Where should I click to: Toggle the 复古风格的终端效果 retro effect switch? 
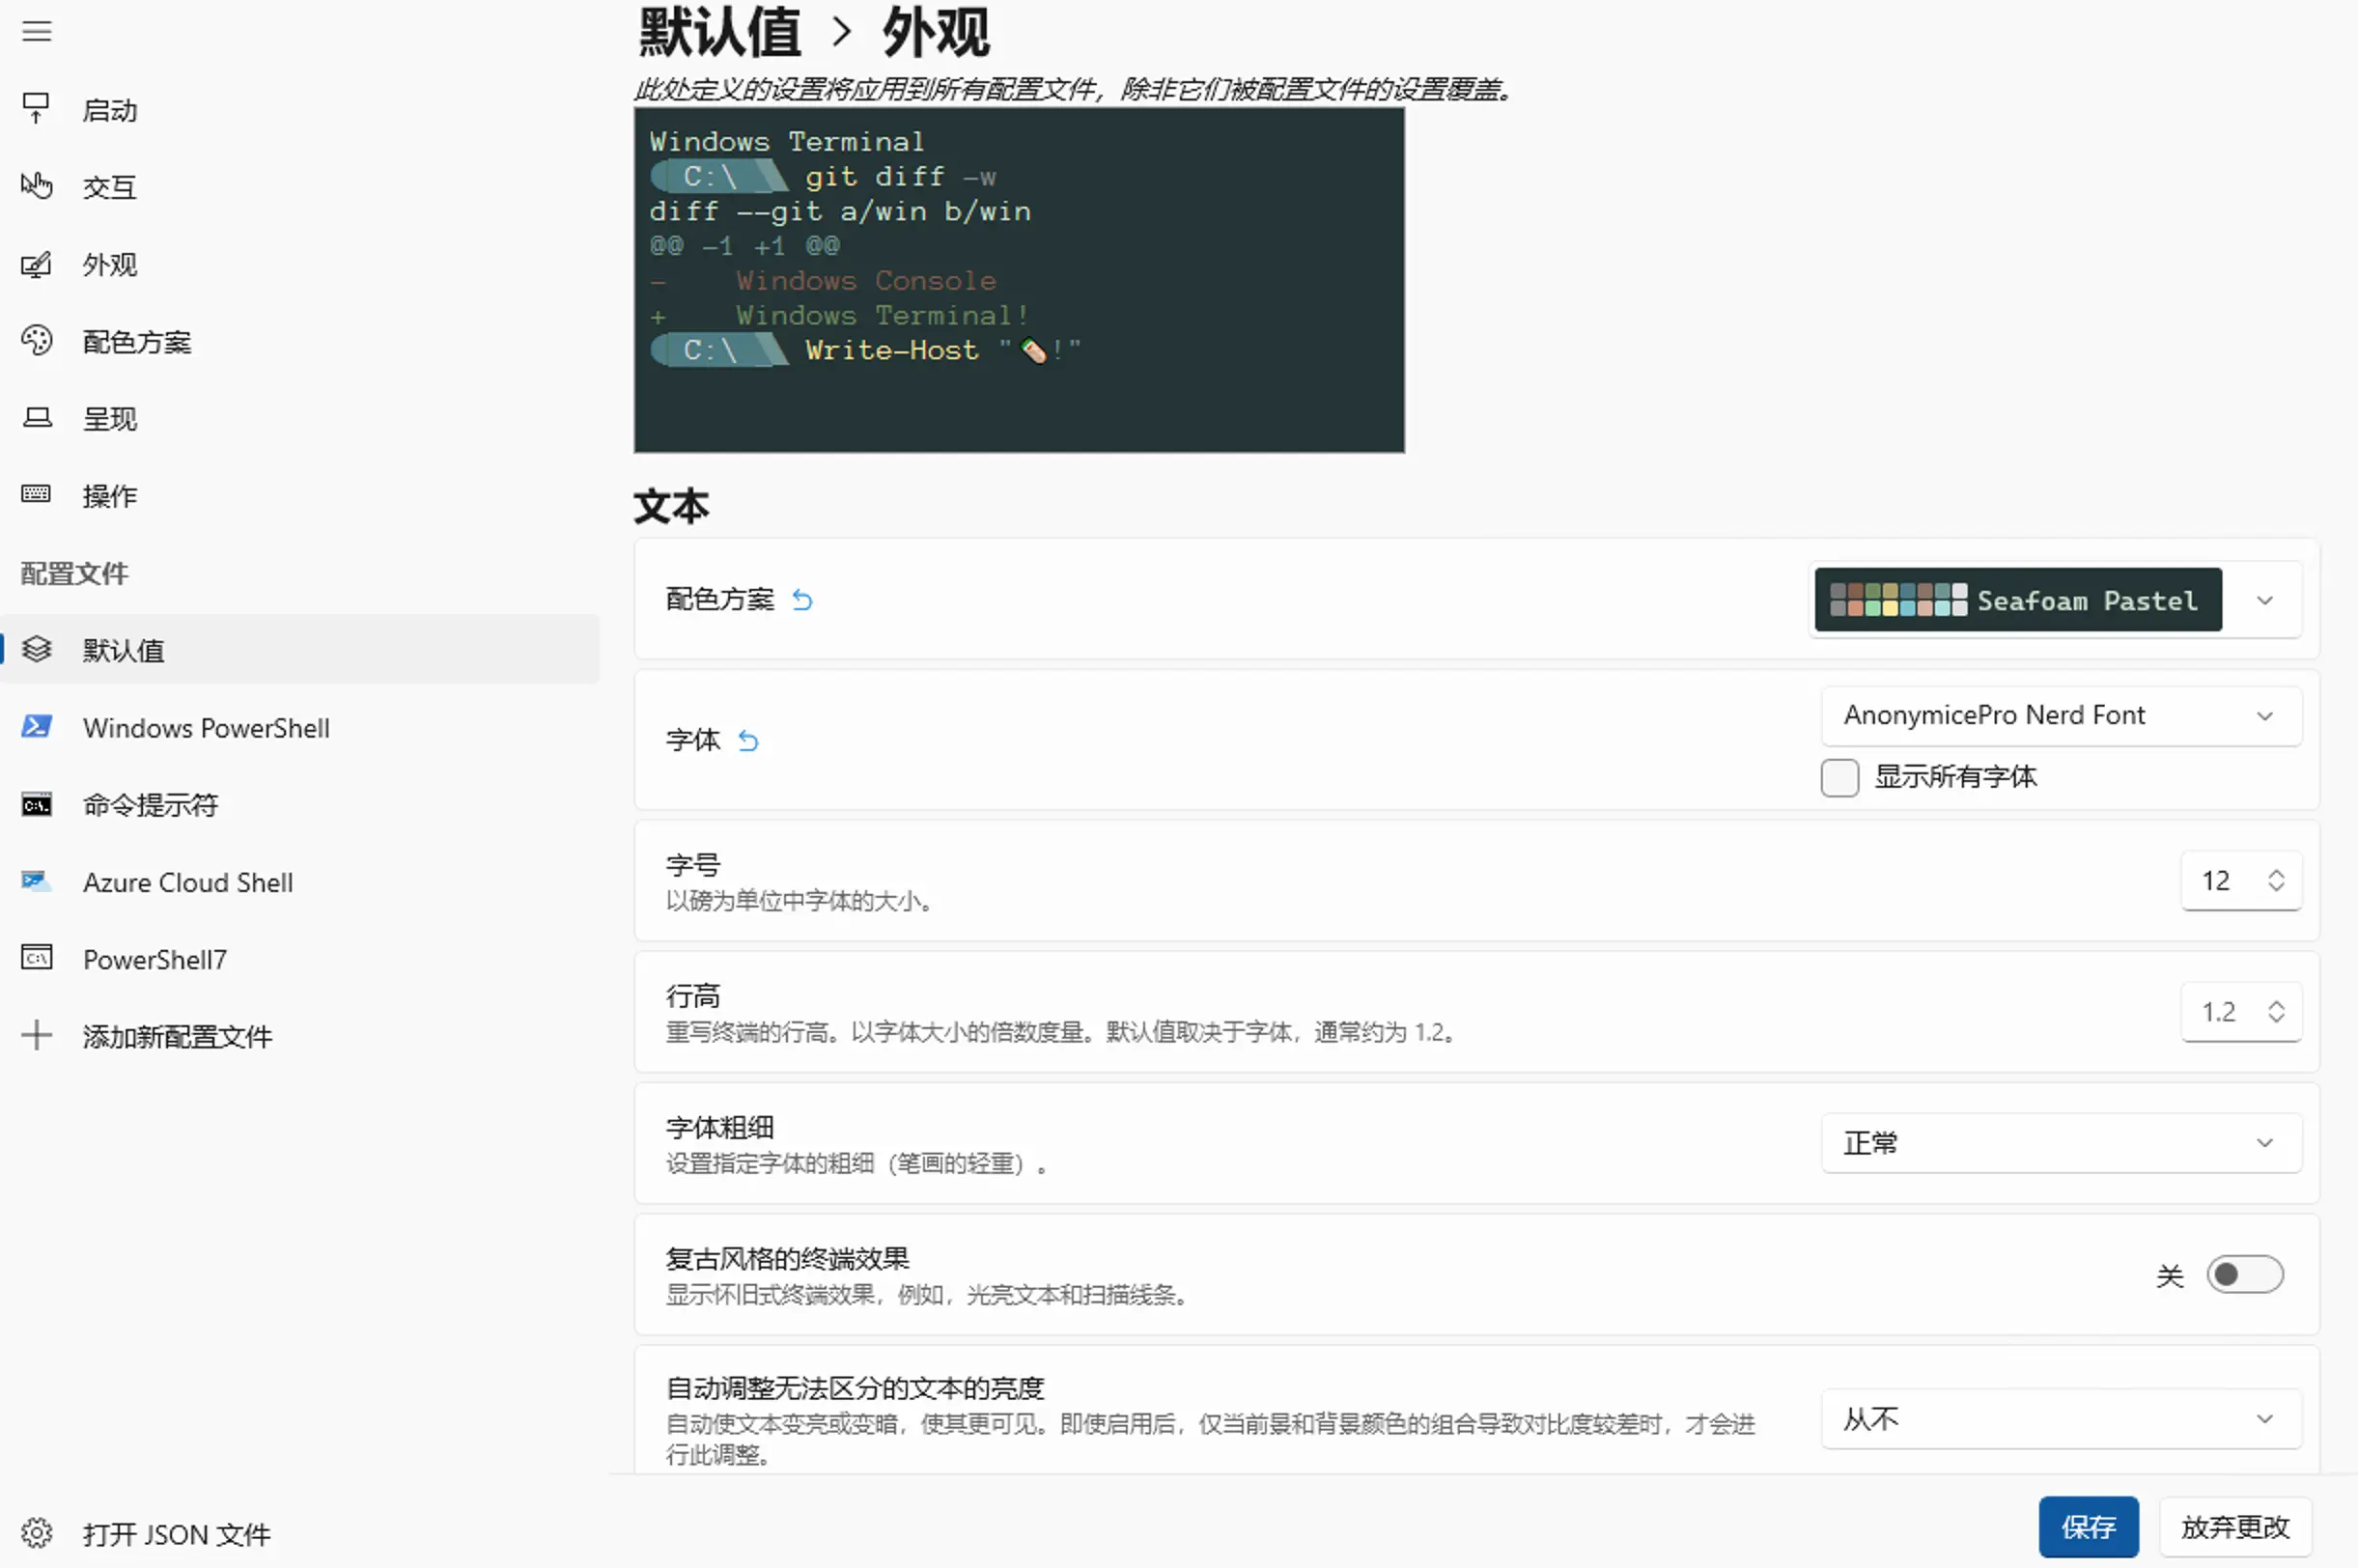[2244, 1273]
